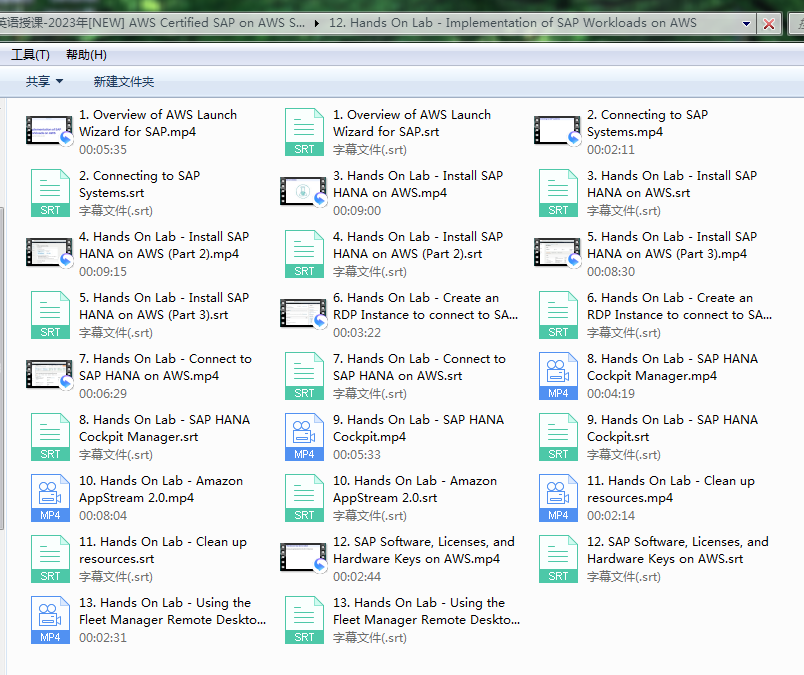The height and width of the screenshot is (675, 804).
Task: Open thumbnail of 3. Install SAP HANA on AWS.mp4
Action: [304, 192]
